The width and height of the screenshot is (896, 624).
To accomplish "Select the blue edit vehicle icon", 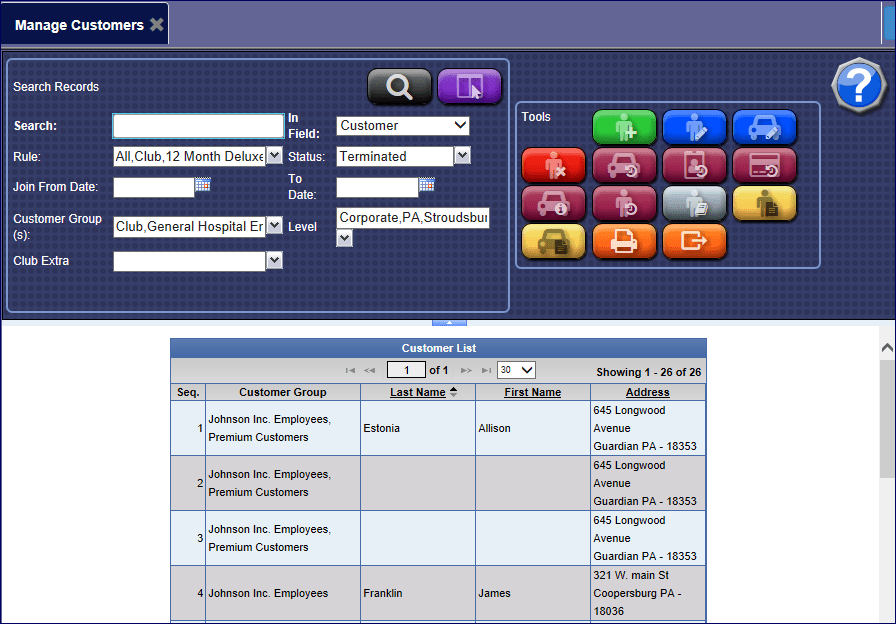I will coord(764,128).
